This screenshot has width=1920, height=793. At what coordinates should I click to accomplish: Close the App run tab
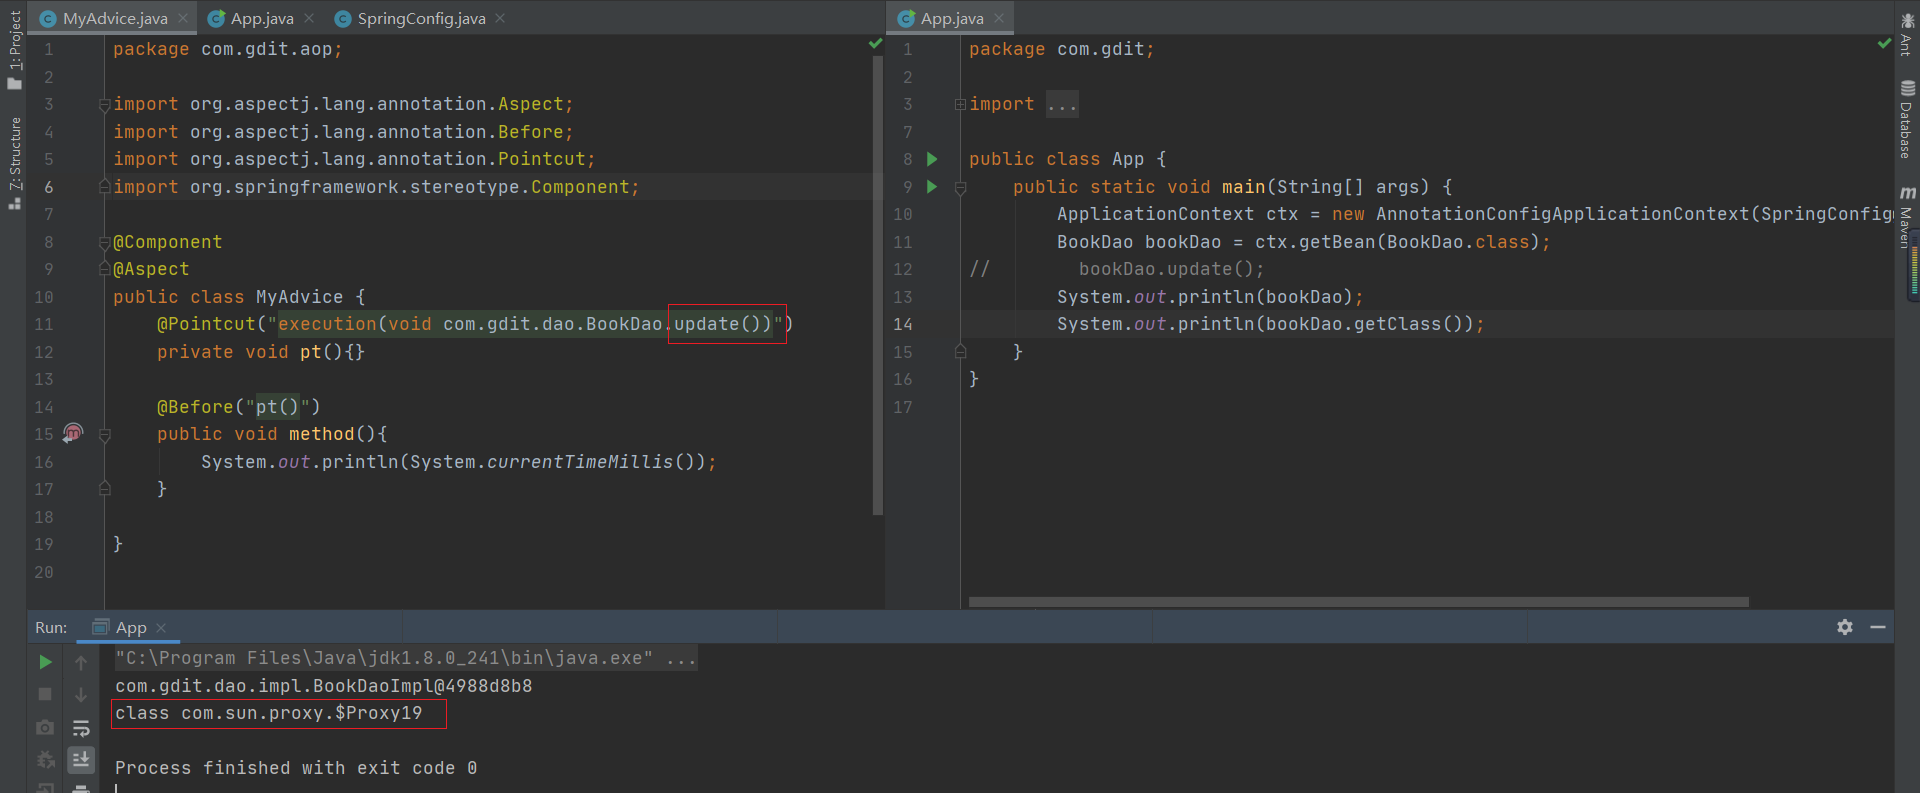(161, 628)
